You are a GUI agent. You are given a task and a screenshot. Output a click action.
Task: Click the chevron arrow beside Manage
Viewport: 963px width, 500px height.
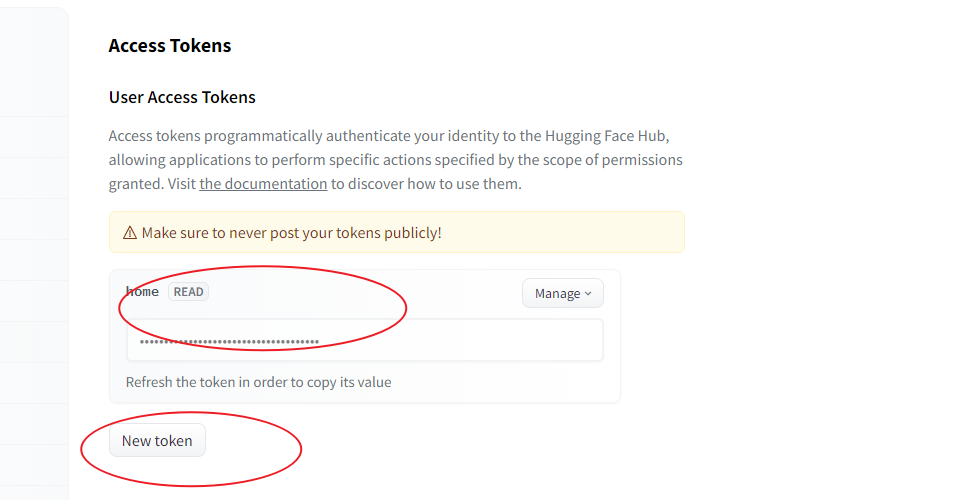[x=588, y=294]
